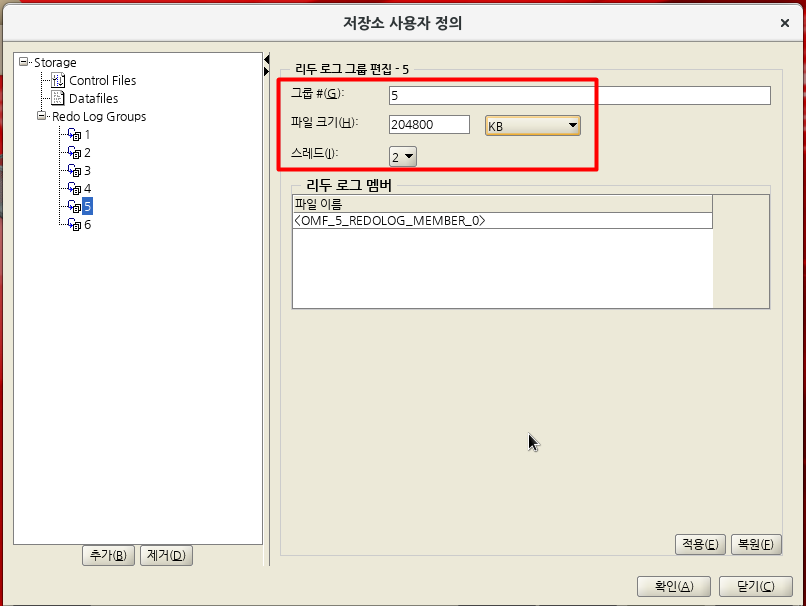Click the 제거(D) remove button
This screenshot has width=806, height=606.
pos(166,556)
